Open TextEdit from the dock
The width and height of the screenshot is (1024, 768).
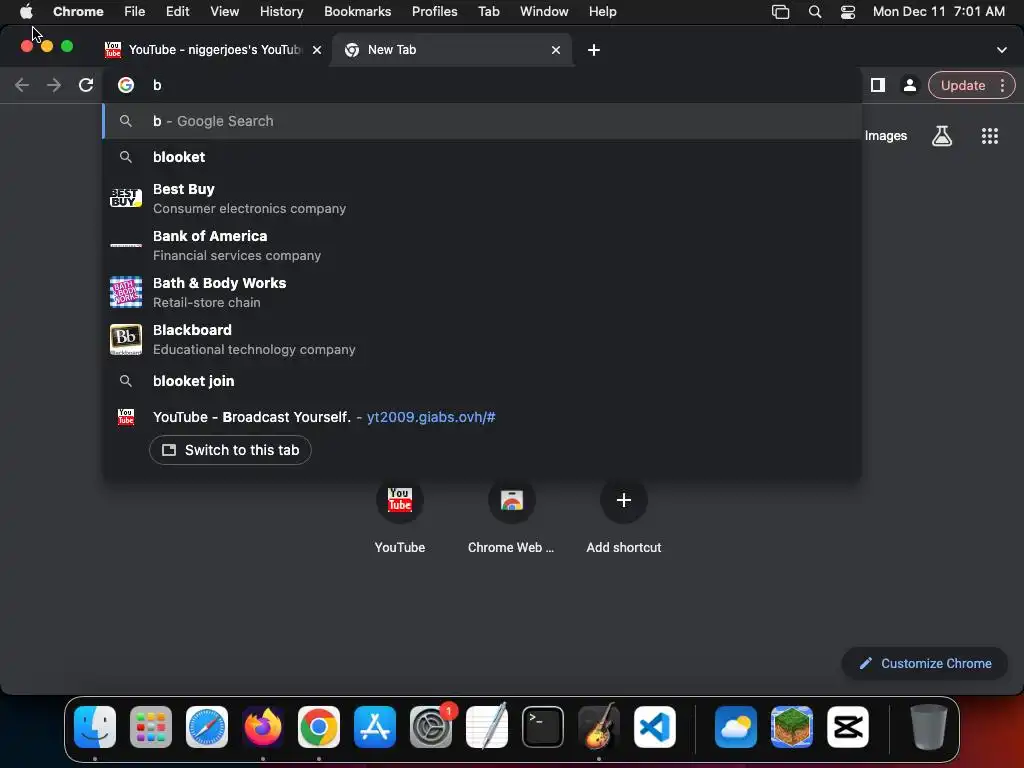click(487, 727)
